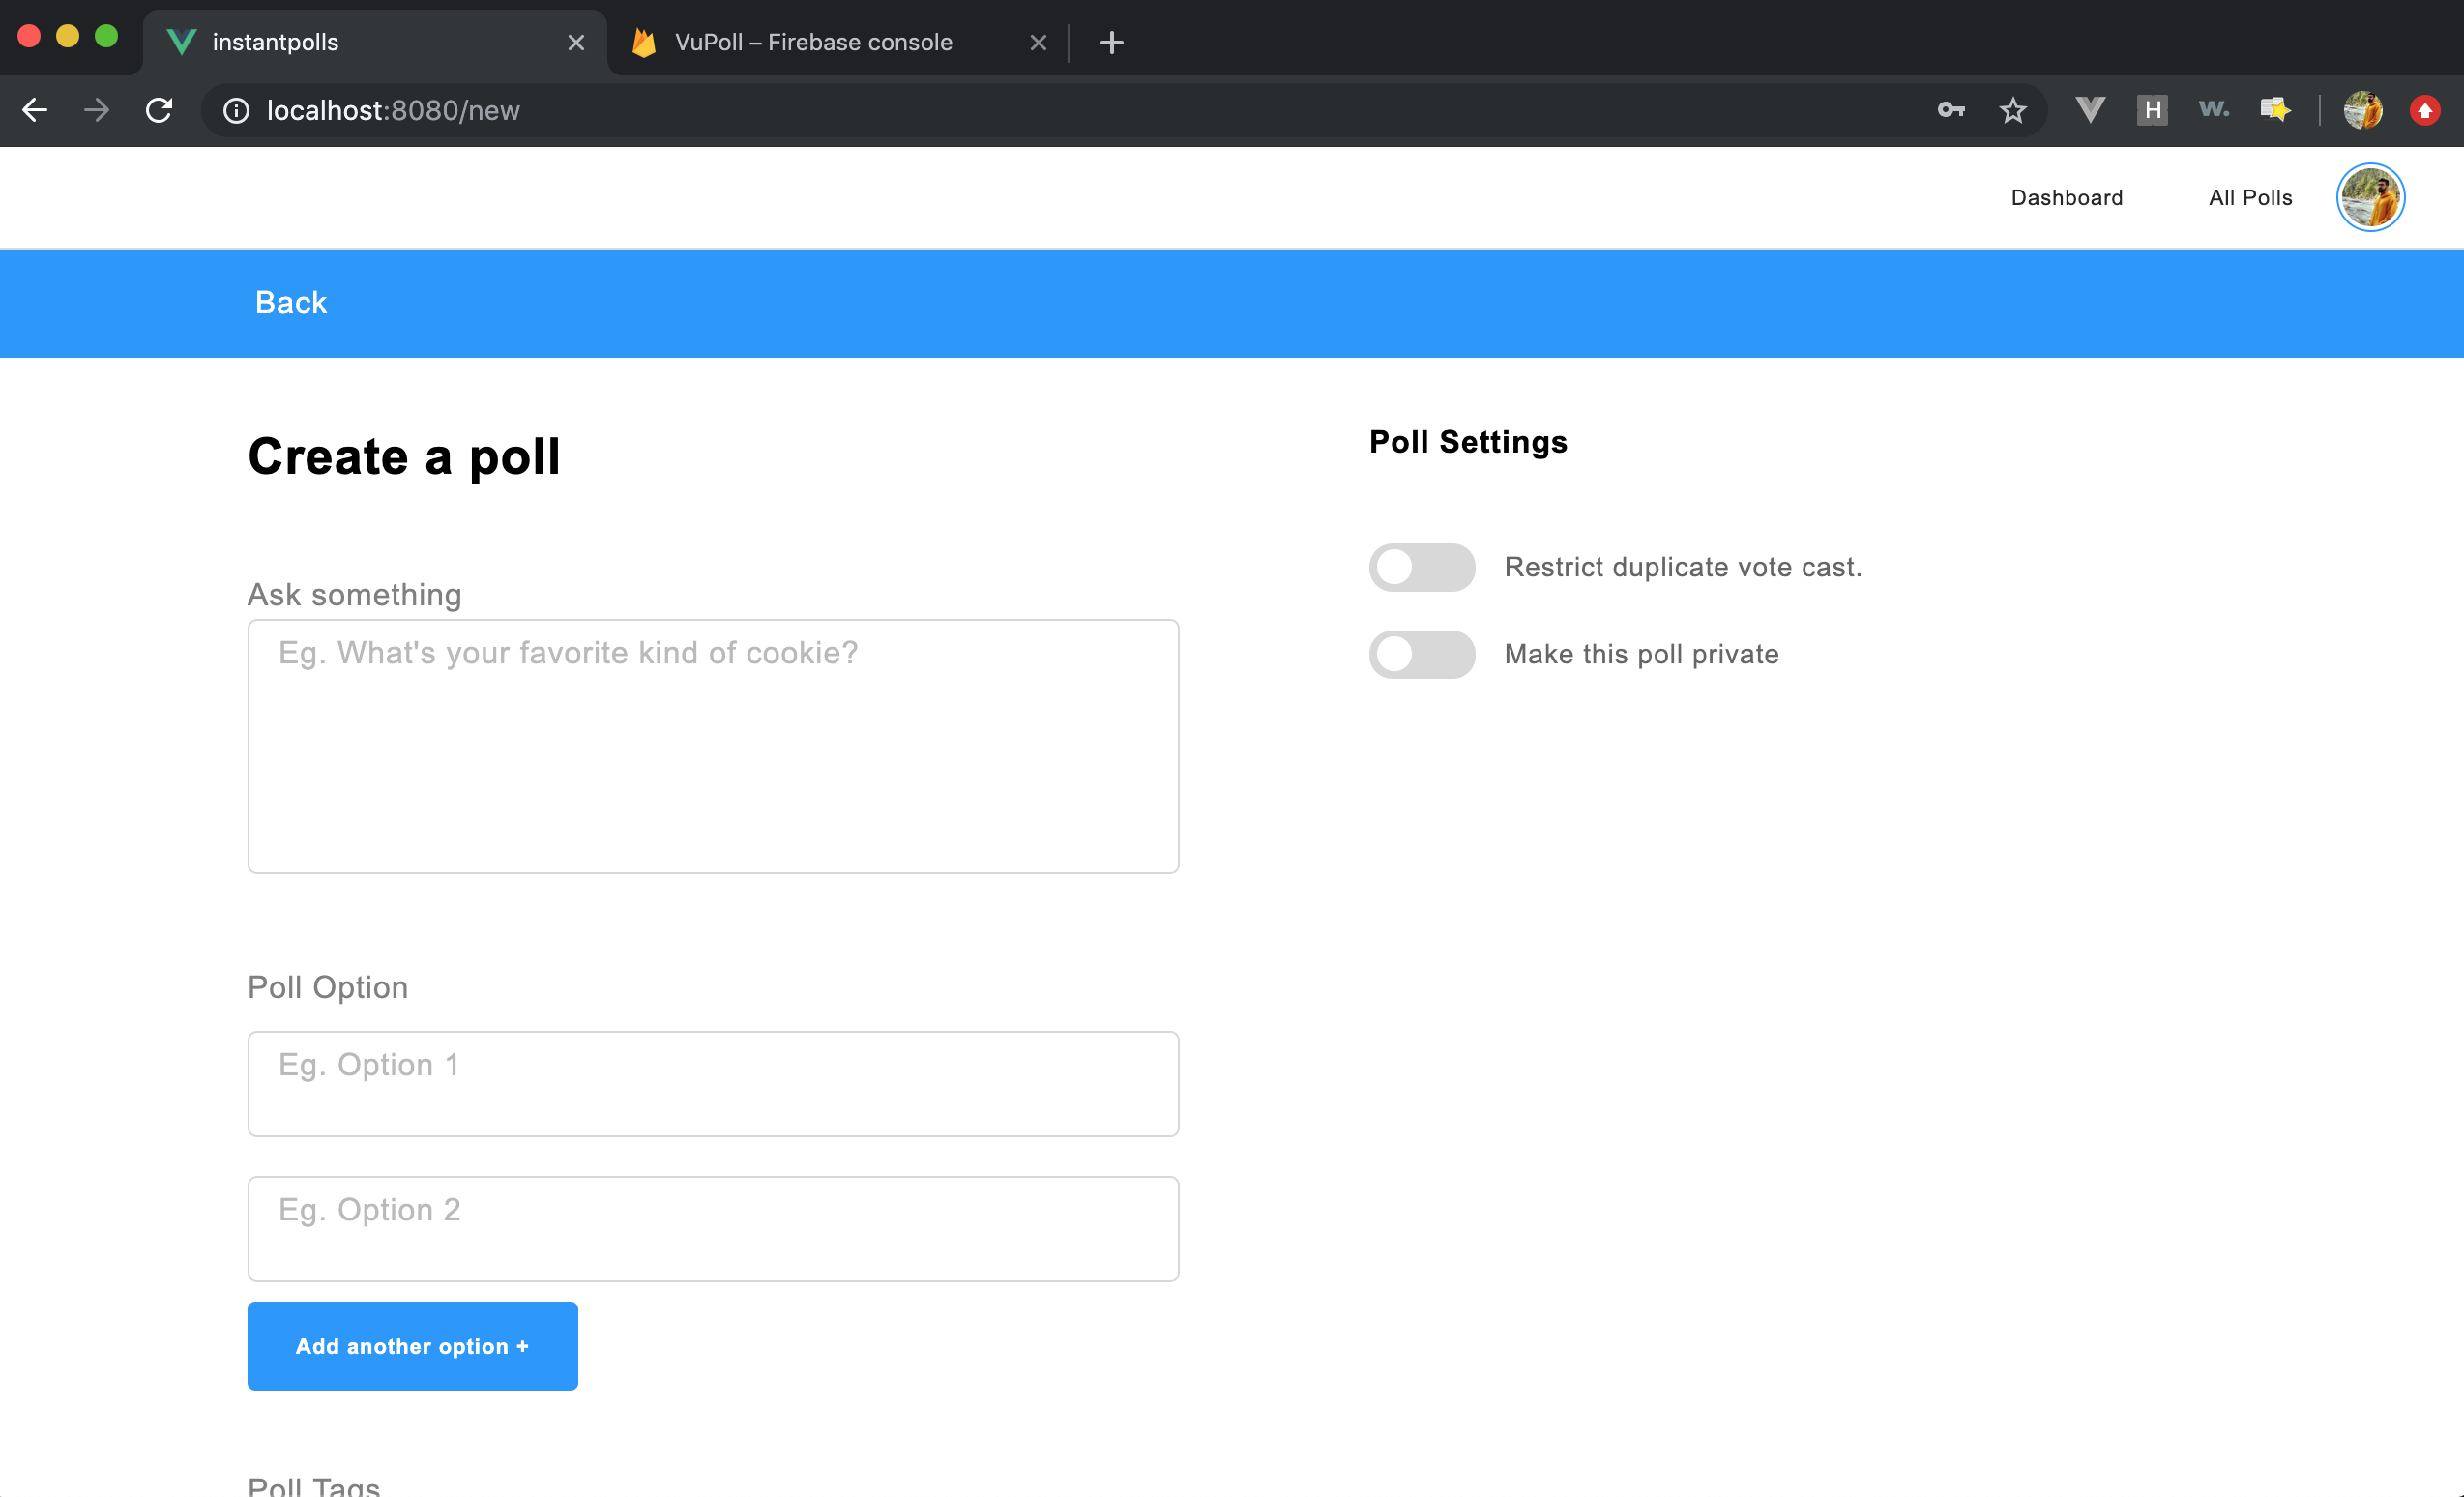
Task: Click the Option 1 input field
Action: 712,1083
